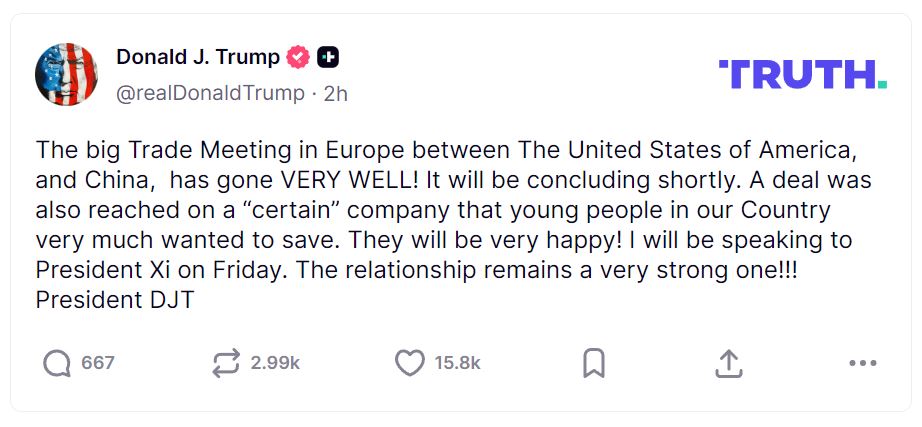View the 15.8k likes count
The height and width of the screenshot is (427, 922).
point(457,363)
